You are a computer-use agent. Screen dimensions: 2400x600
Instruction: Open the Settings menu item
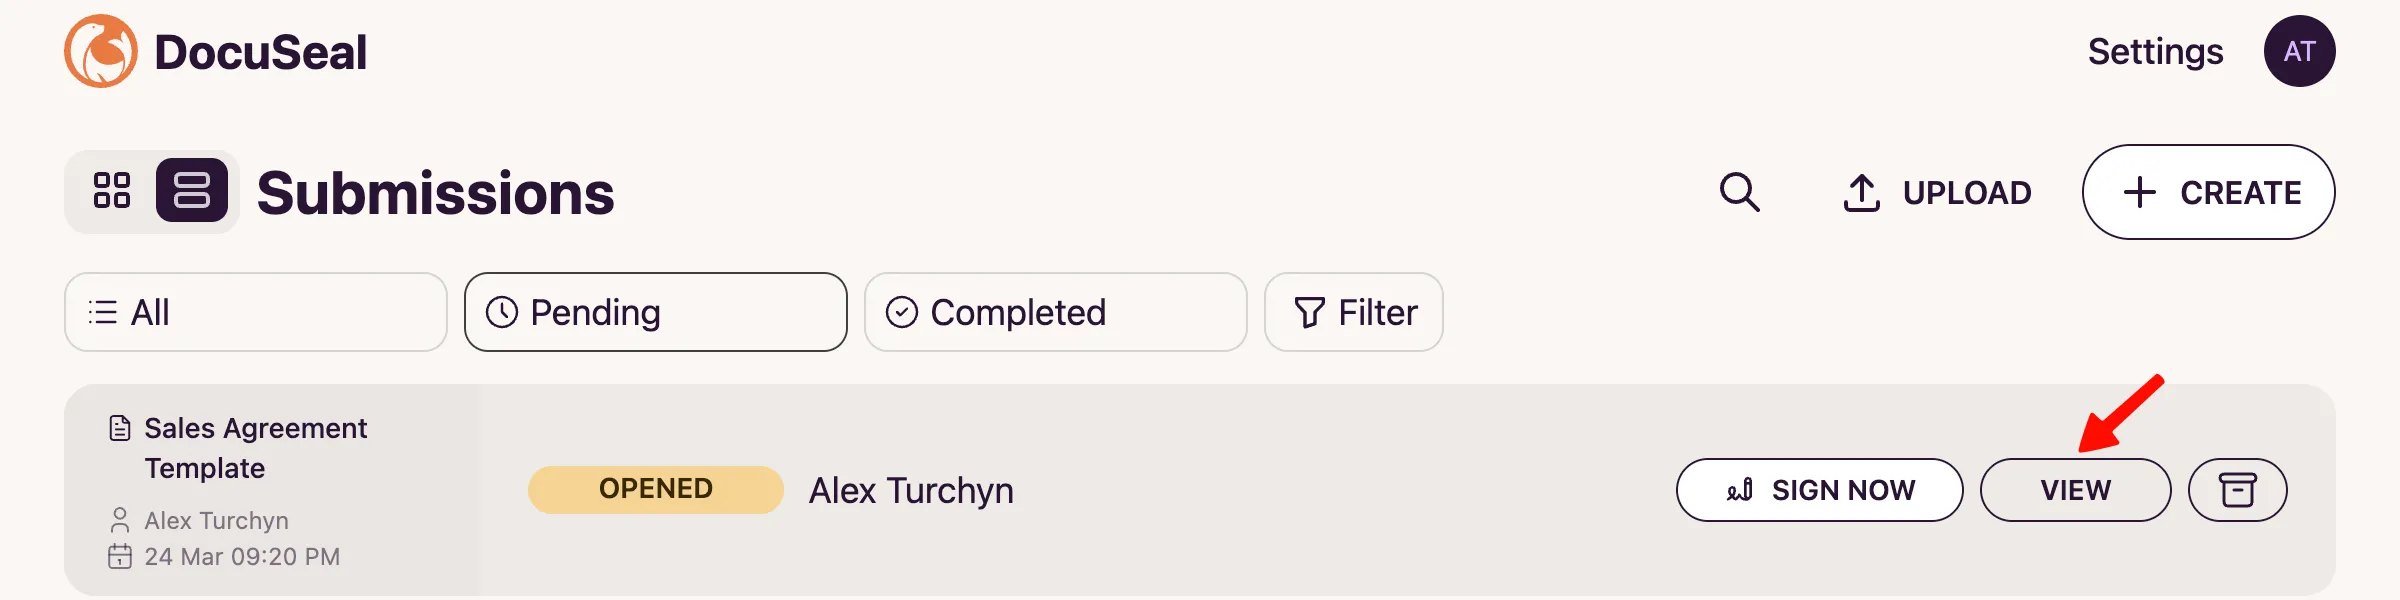point(2155,51)
